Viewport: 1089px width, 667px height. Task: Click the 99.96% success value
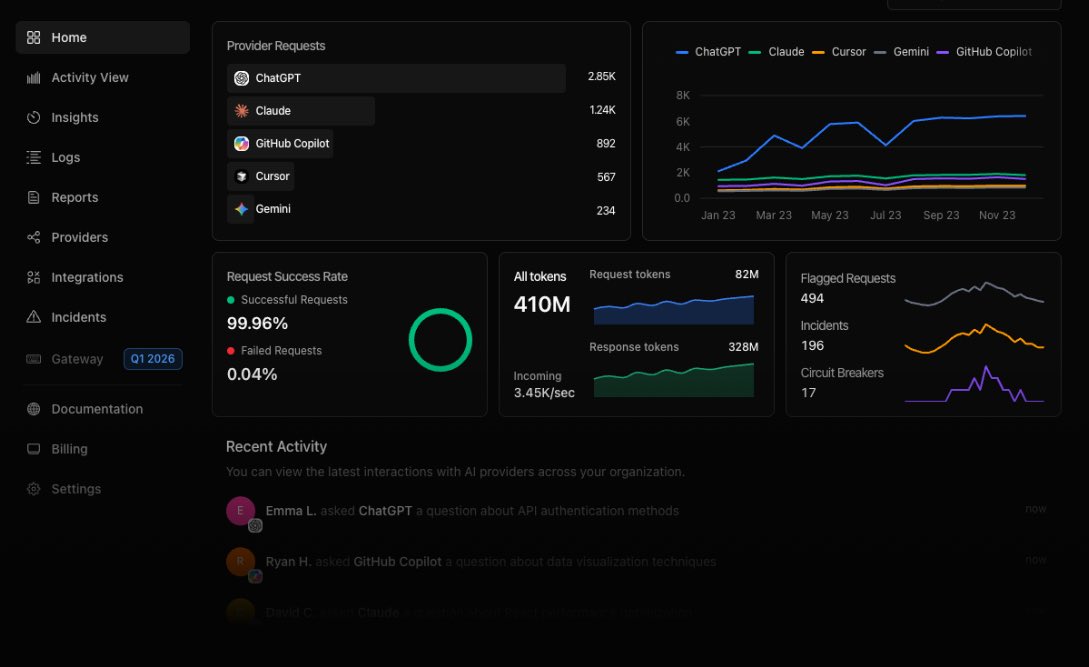(257, 324)
